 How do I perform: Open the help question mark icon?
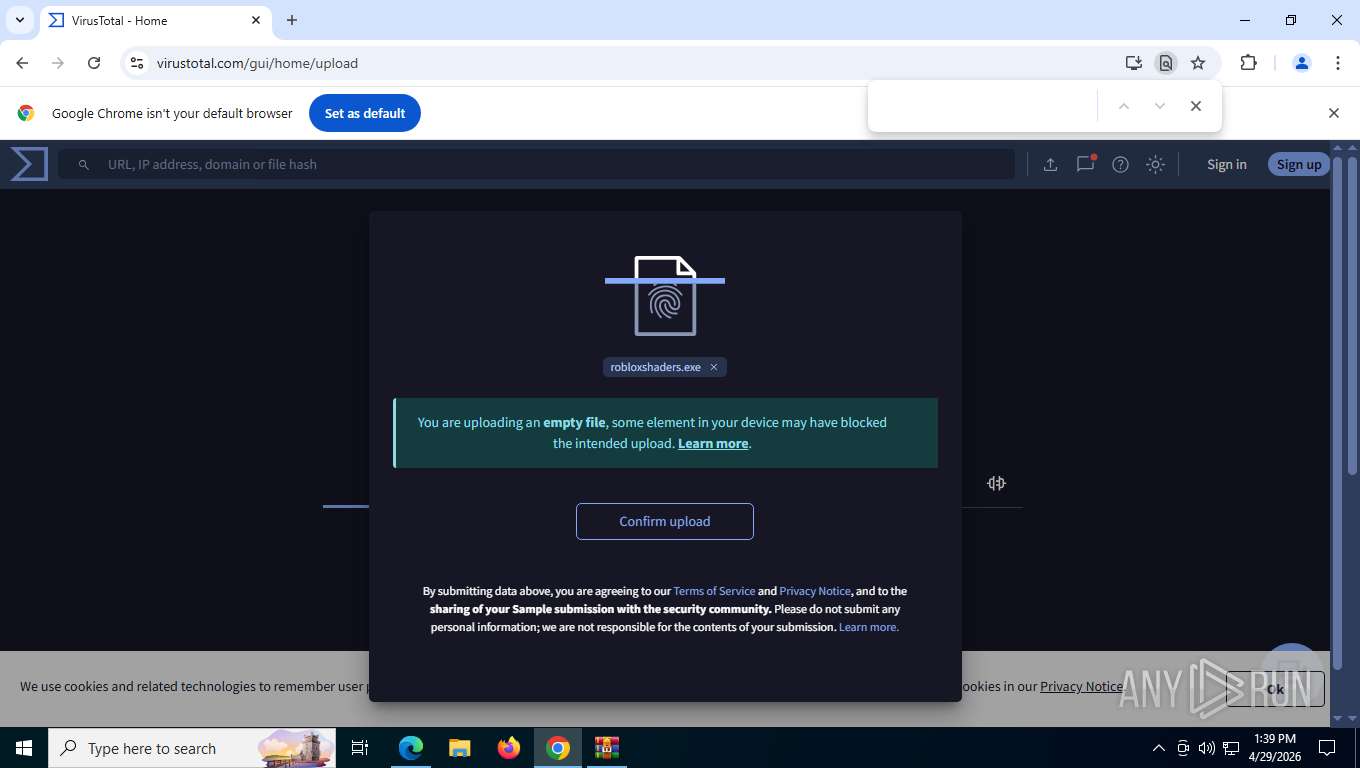click(1120, 165)
